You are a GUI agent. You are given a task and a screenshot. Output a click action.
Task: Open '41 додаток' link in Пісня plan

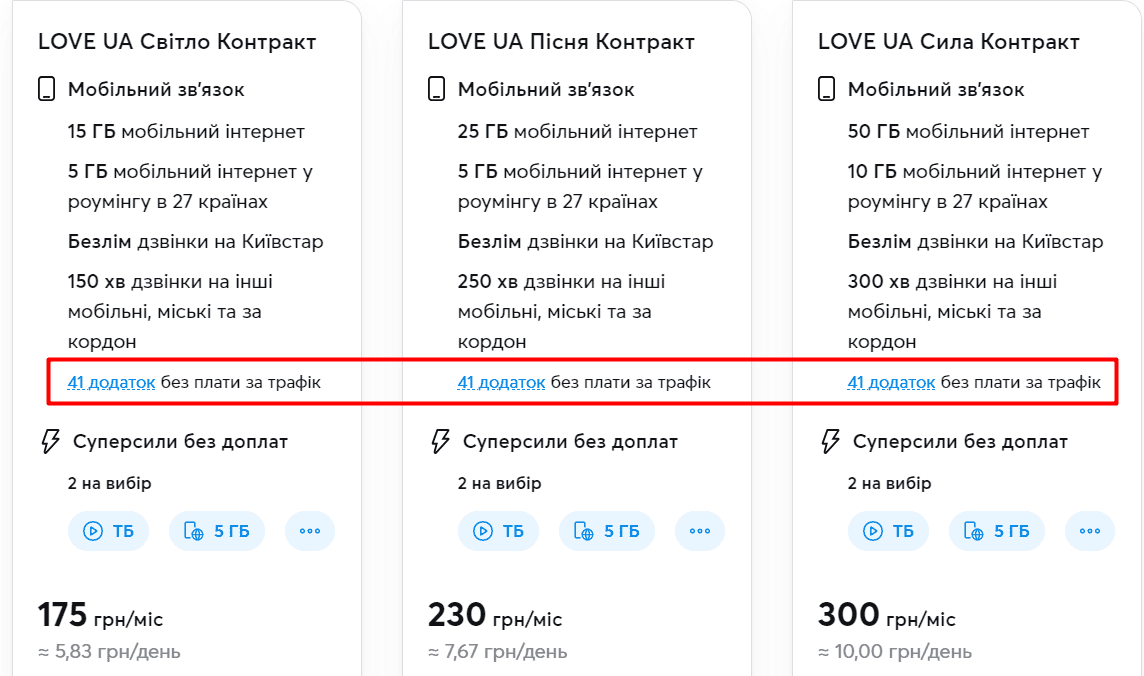(x=501, y=382)
